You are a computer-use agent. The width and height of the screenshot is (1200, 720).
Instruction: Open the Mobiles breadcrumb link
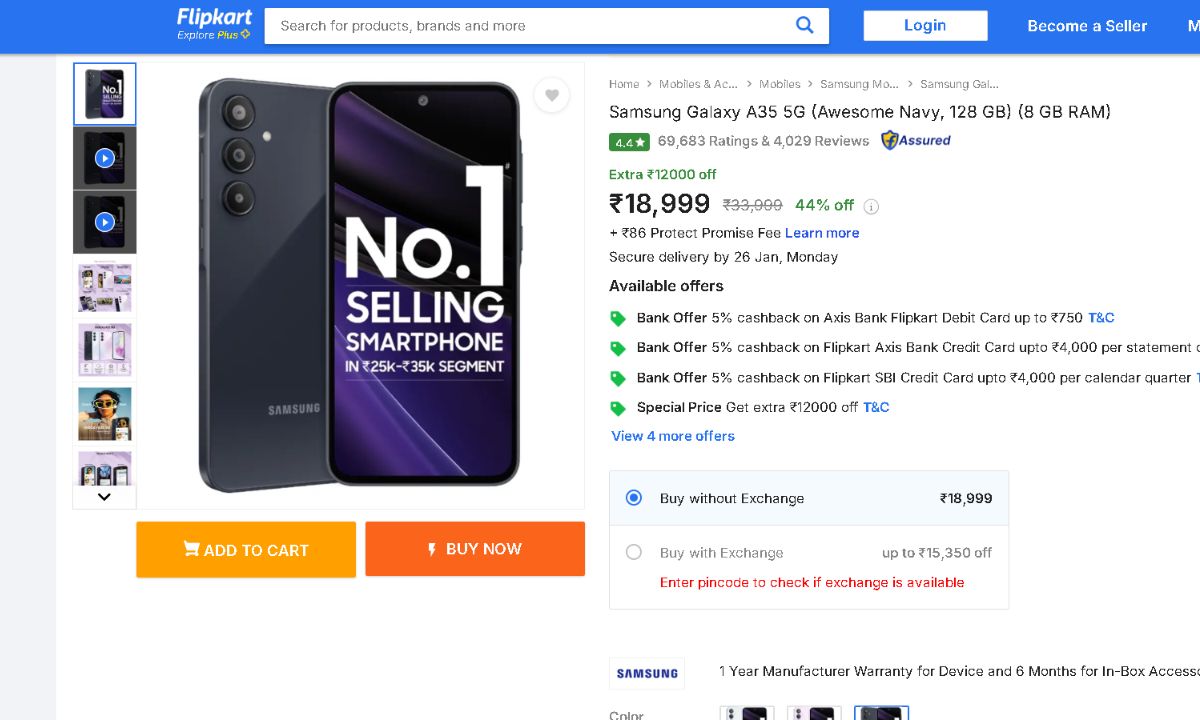point(779,84)
